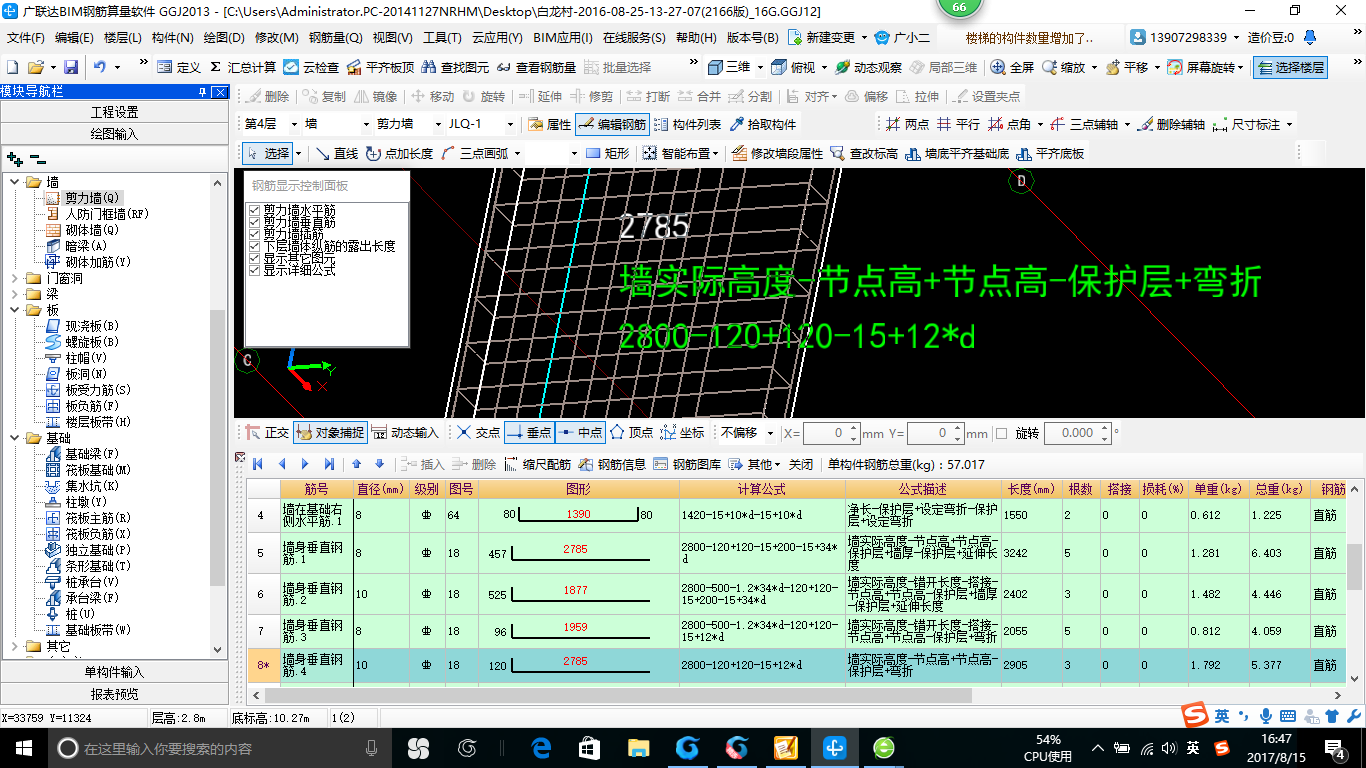This screenshot has width=1366, height=768.
Task: Open the 工具(T) menu
Action: [442, 38]
